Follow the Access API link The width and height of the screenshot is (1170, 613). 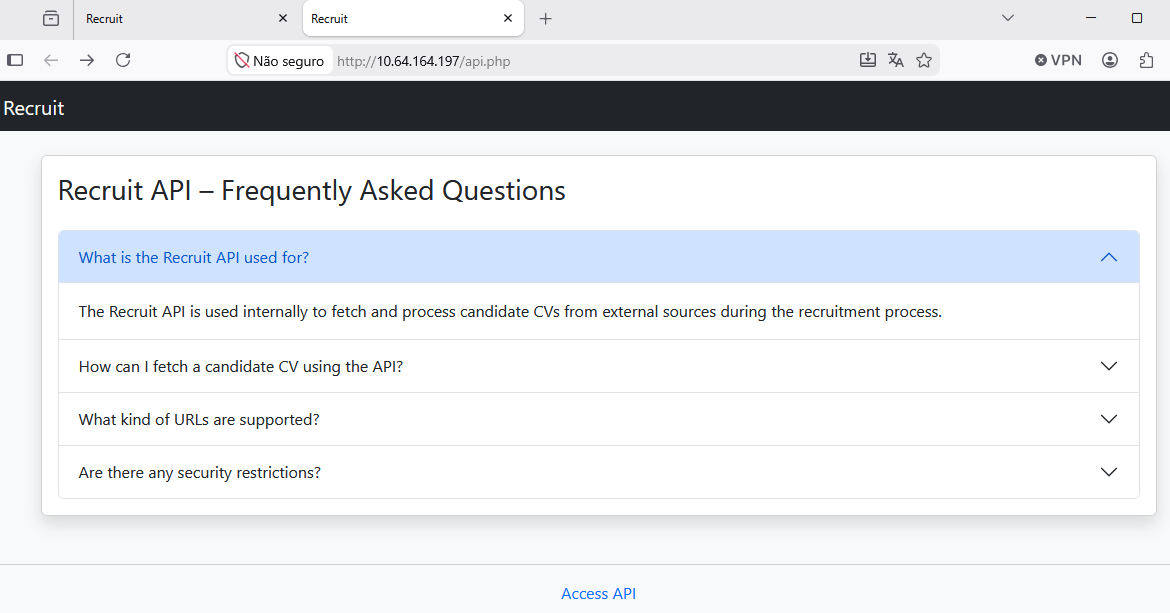click(598, 594)
